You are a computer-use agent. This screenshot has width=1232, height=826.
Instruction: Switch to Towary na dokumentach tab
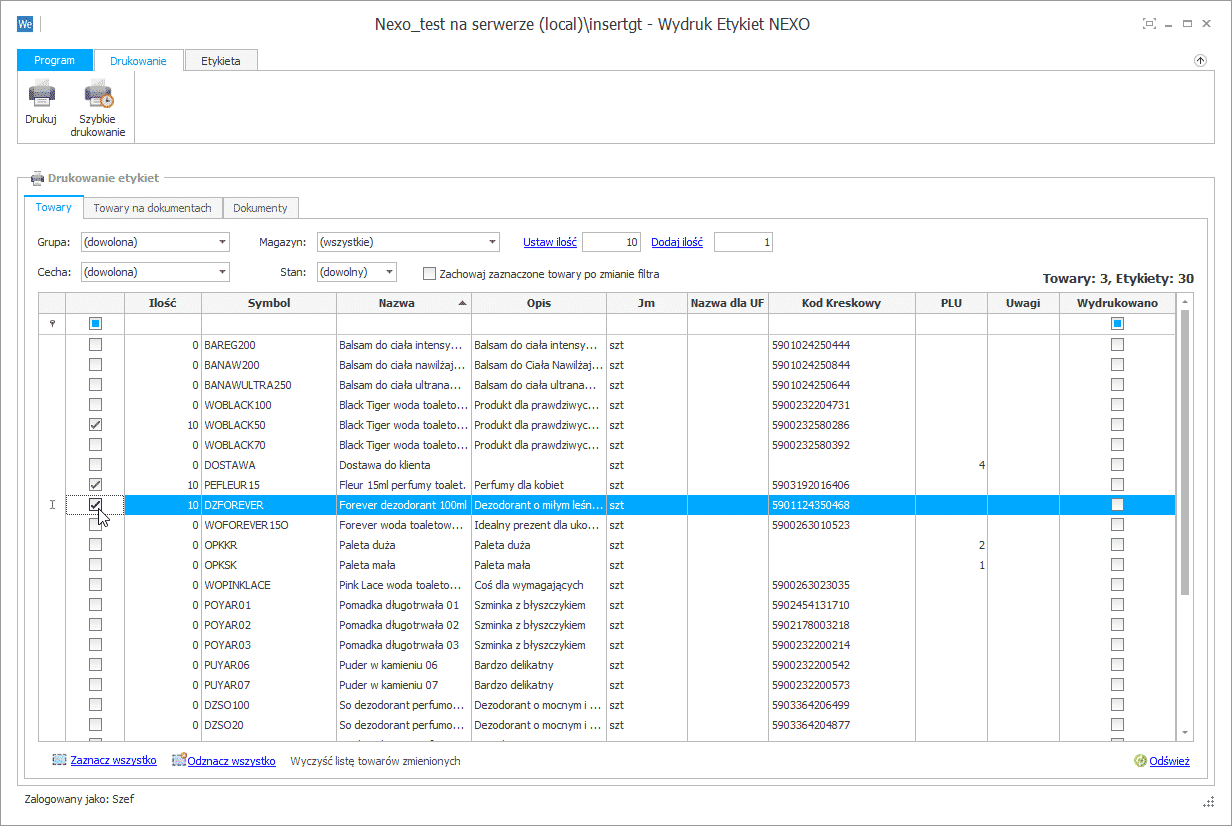pyautogui.click(x=152, y=208)
